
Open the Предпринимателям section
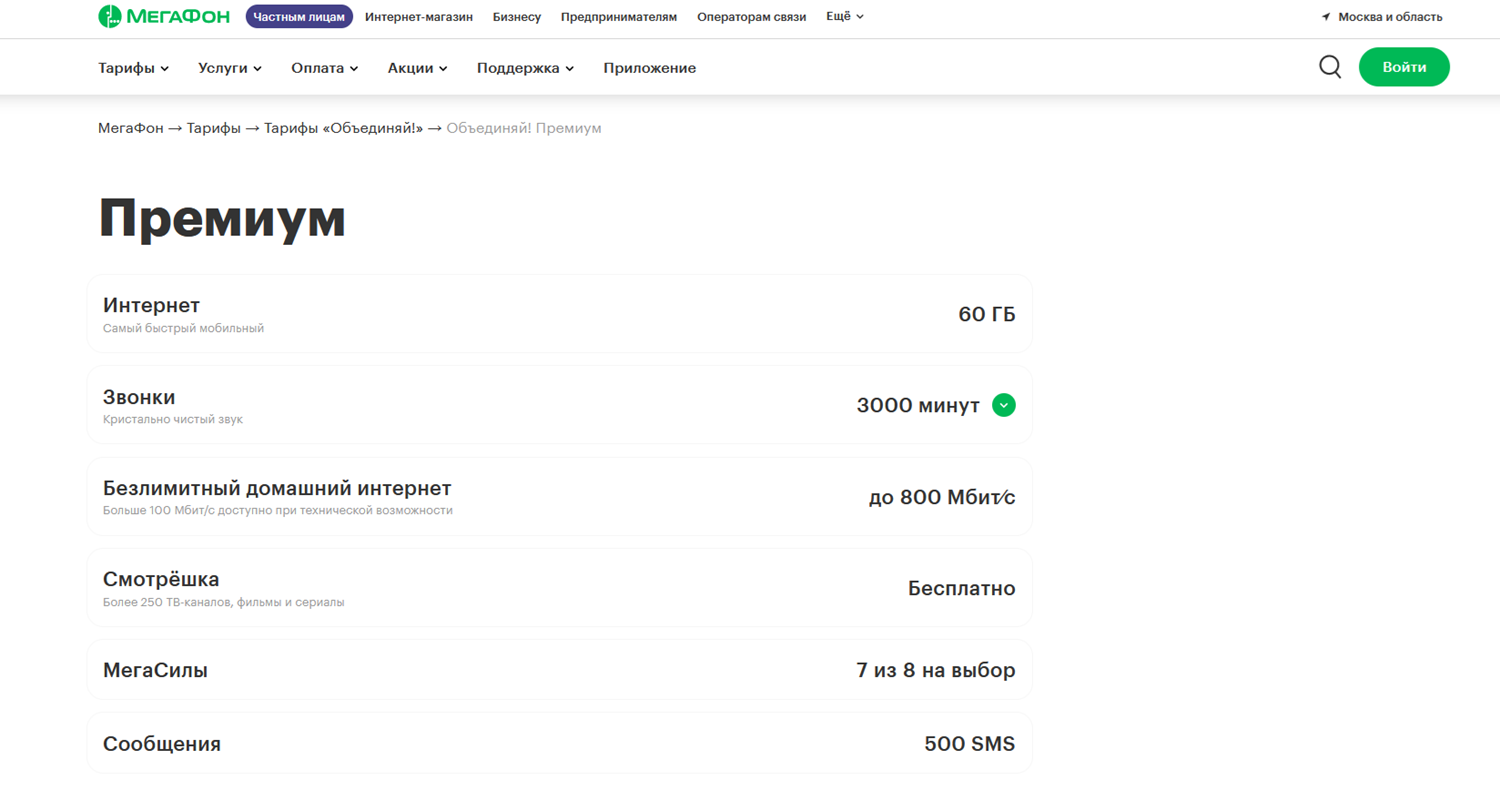pyautogui.click(x=619, y=17)
